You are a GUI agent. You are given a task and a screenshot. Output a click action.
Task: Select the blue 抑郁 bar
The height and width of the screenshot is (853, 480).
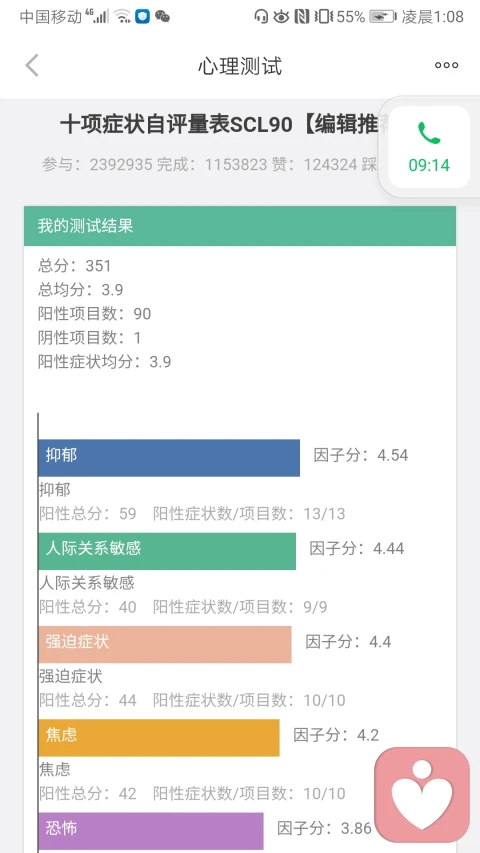point(169,458)
